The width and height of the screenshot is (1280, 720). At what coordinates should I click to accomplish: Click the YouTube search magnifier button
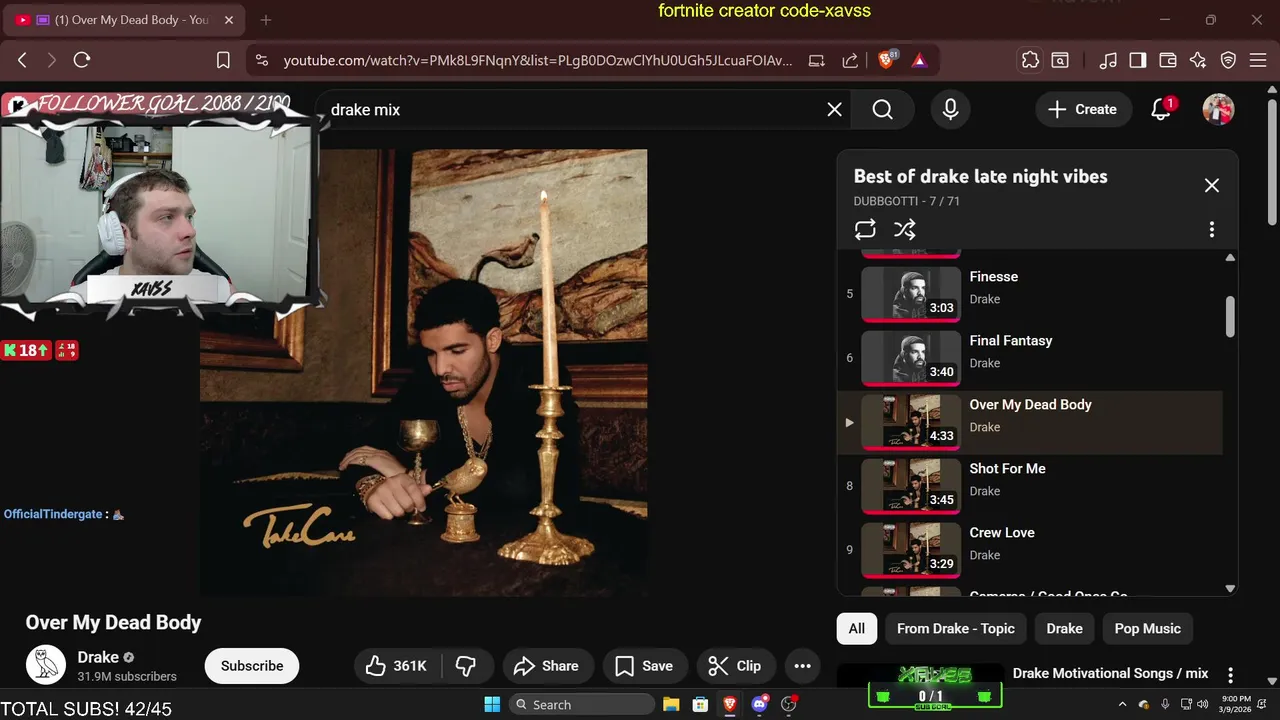(x=882, y=109)
